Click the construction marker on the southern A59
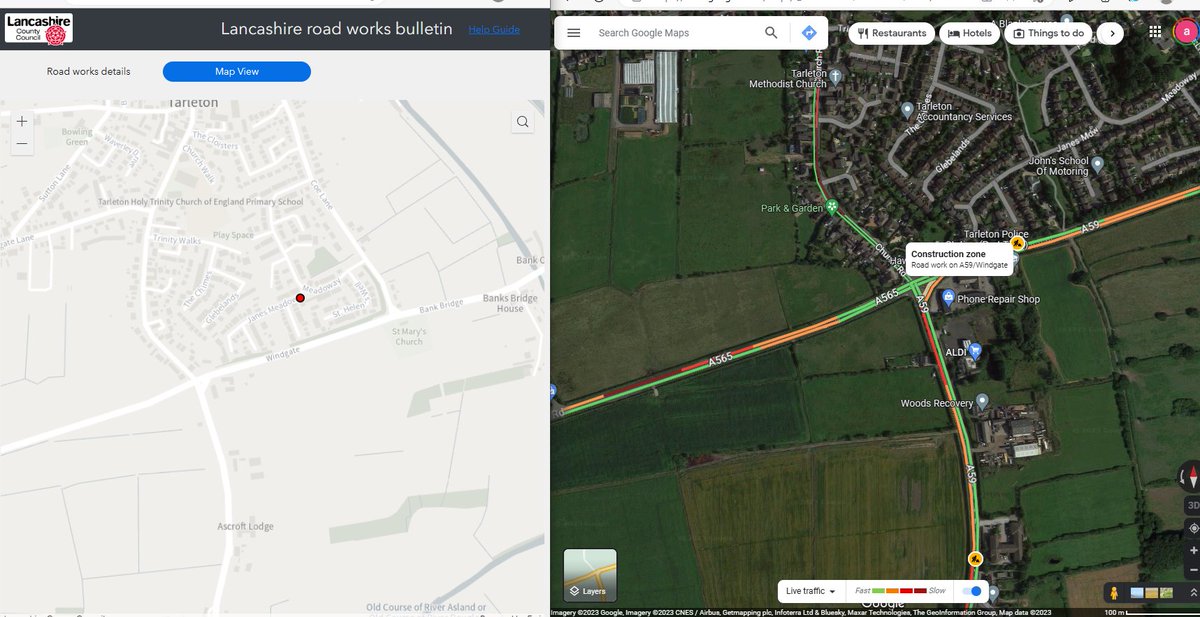The image size is (1200, 617). pos(975,559)
